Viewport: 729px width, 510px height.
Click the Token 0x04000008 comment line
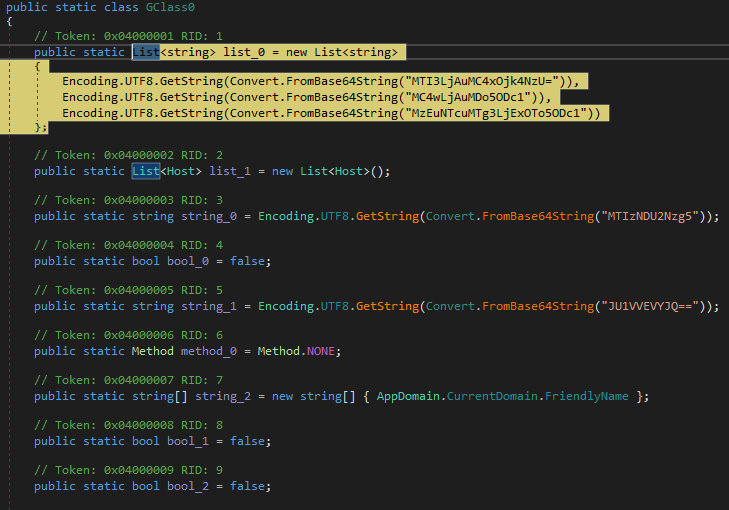tap(128, 425)
